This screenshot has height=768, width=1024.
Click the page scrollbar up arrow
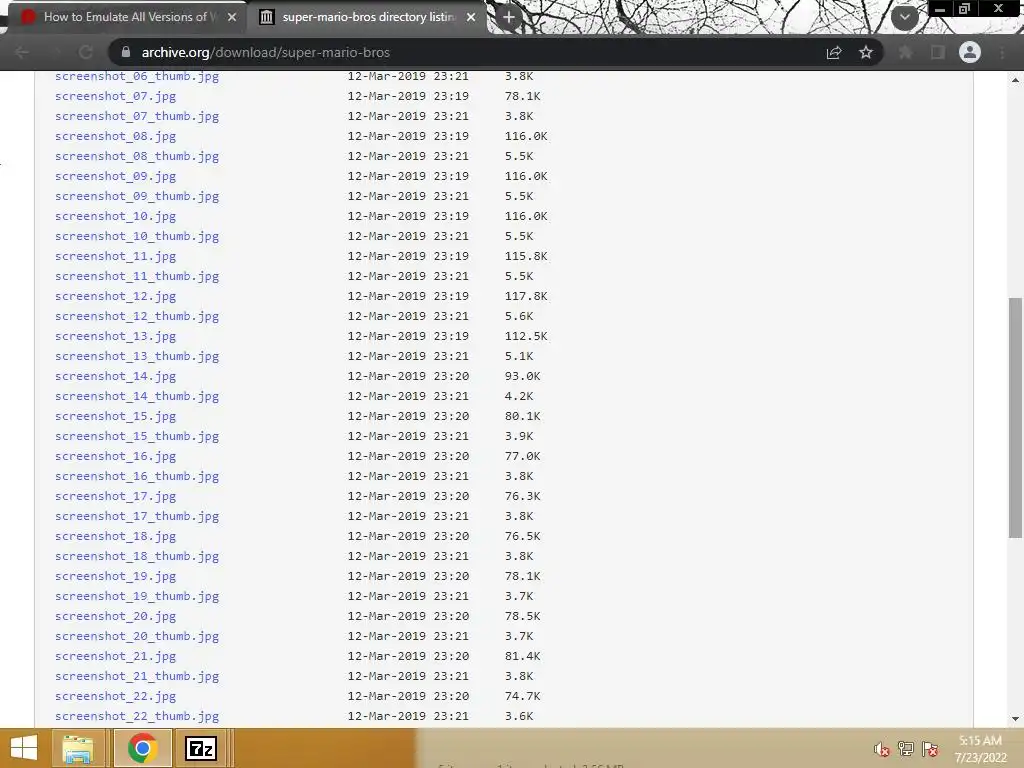(1015, 80)
